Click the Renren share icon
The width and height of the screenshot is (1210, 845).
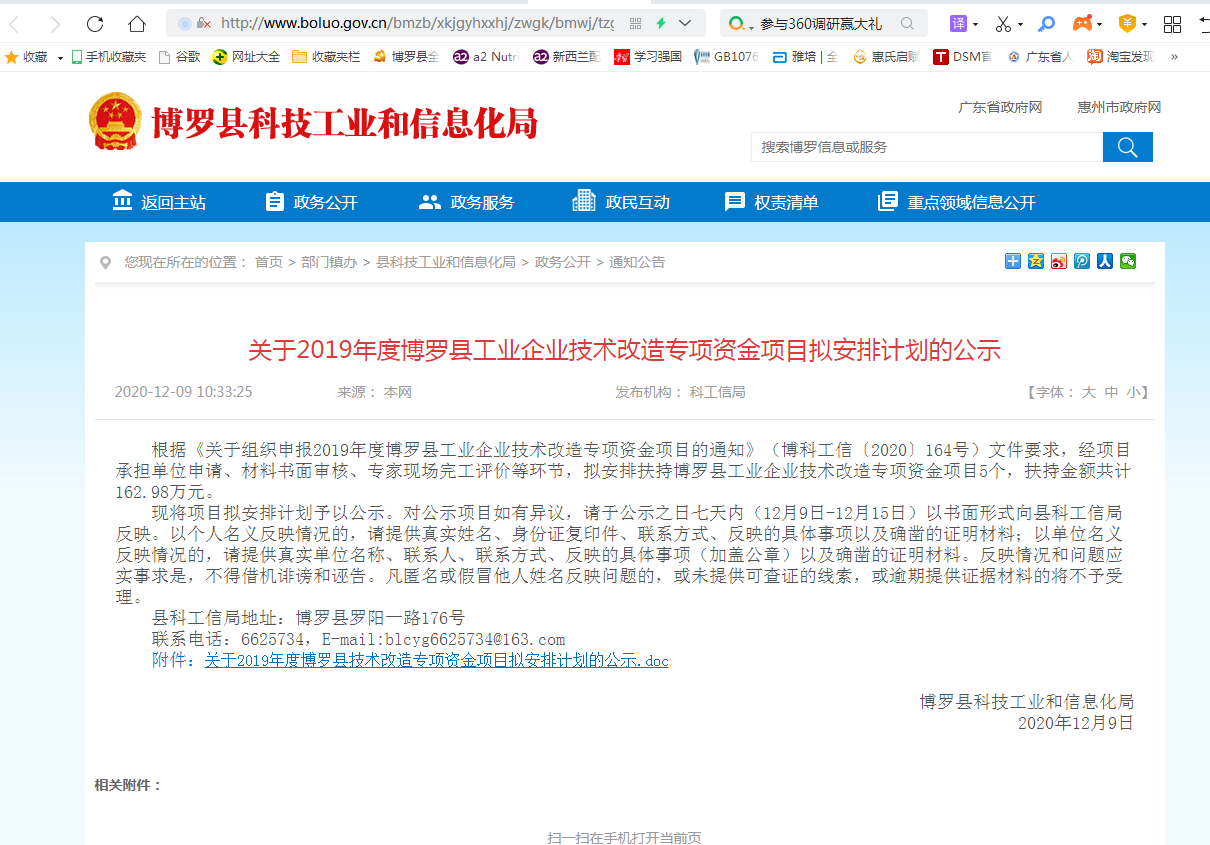(x=1105, y=261)
